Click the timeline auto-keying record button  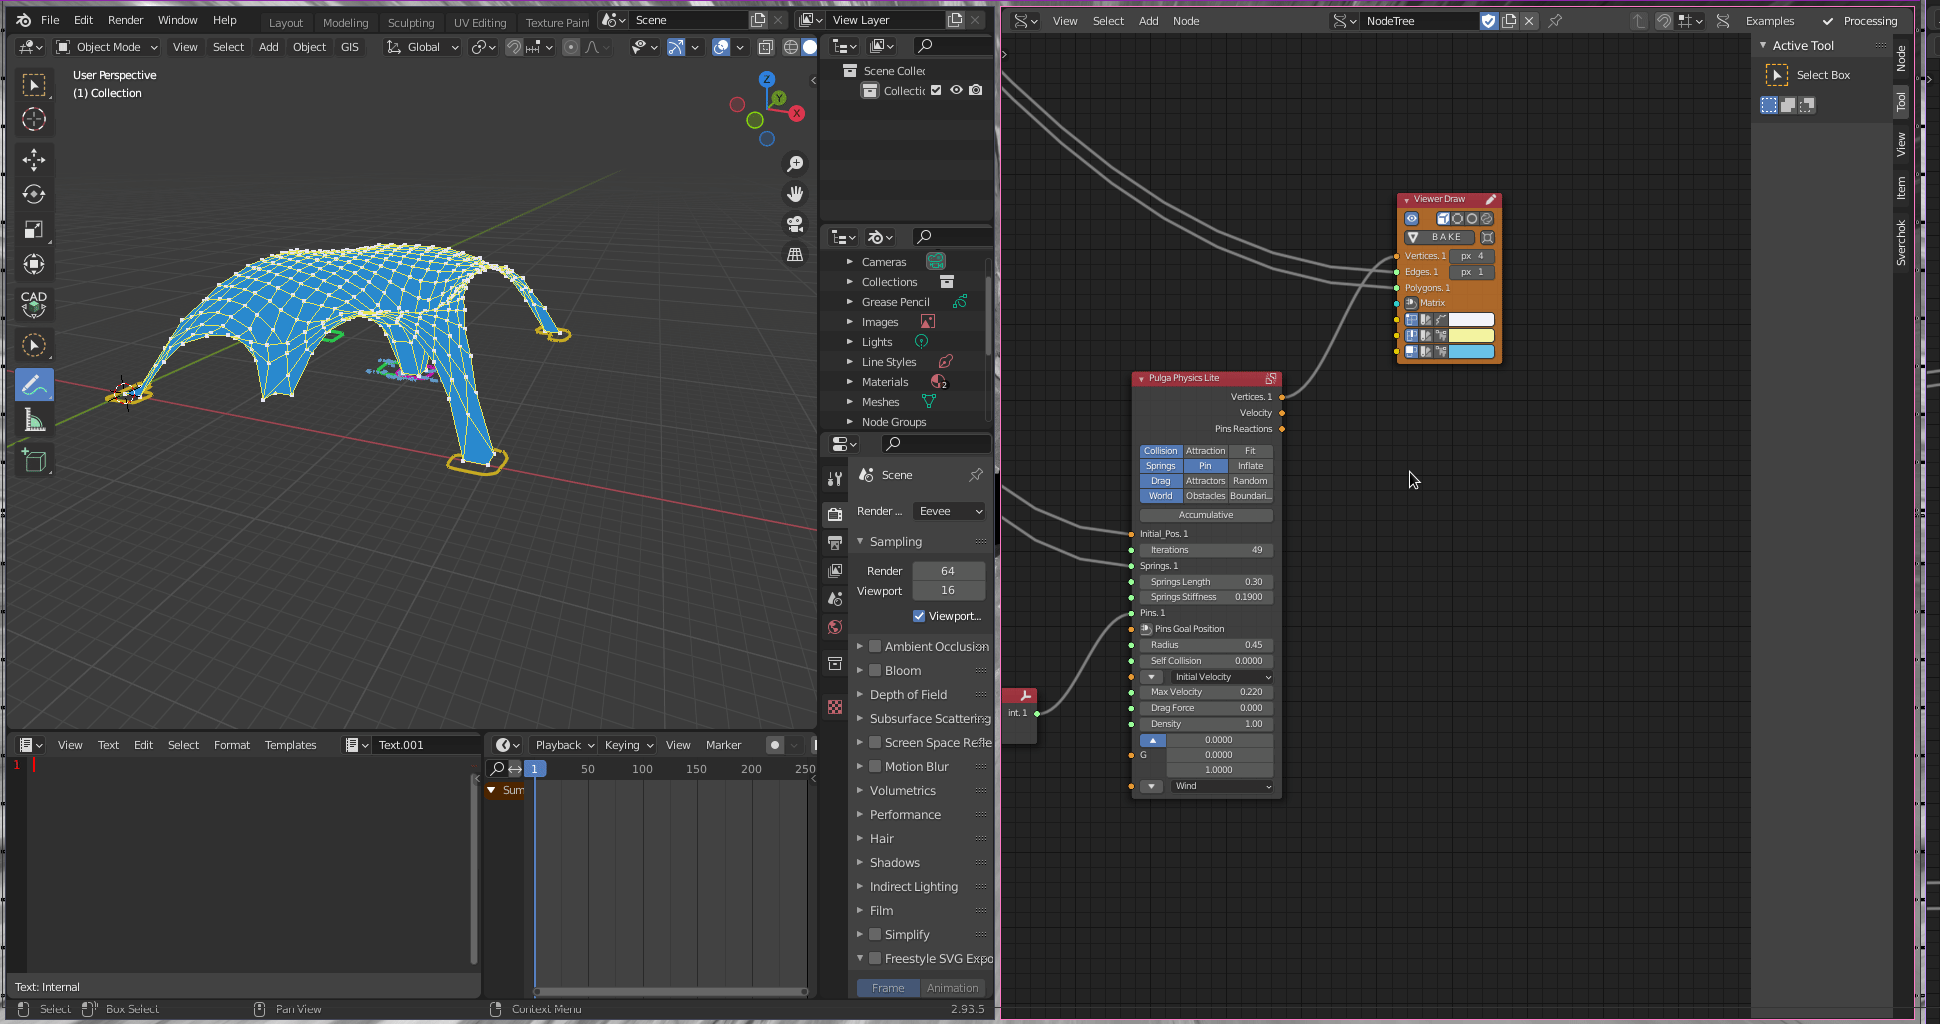pyautogui.click(x=775, y=745)
